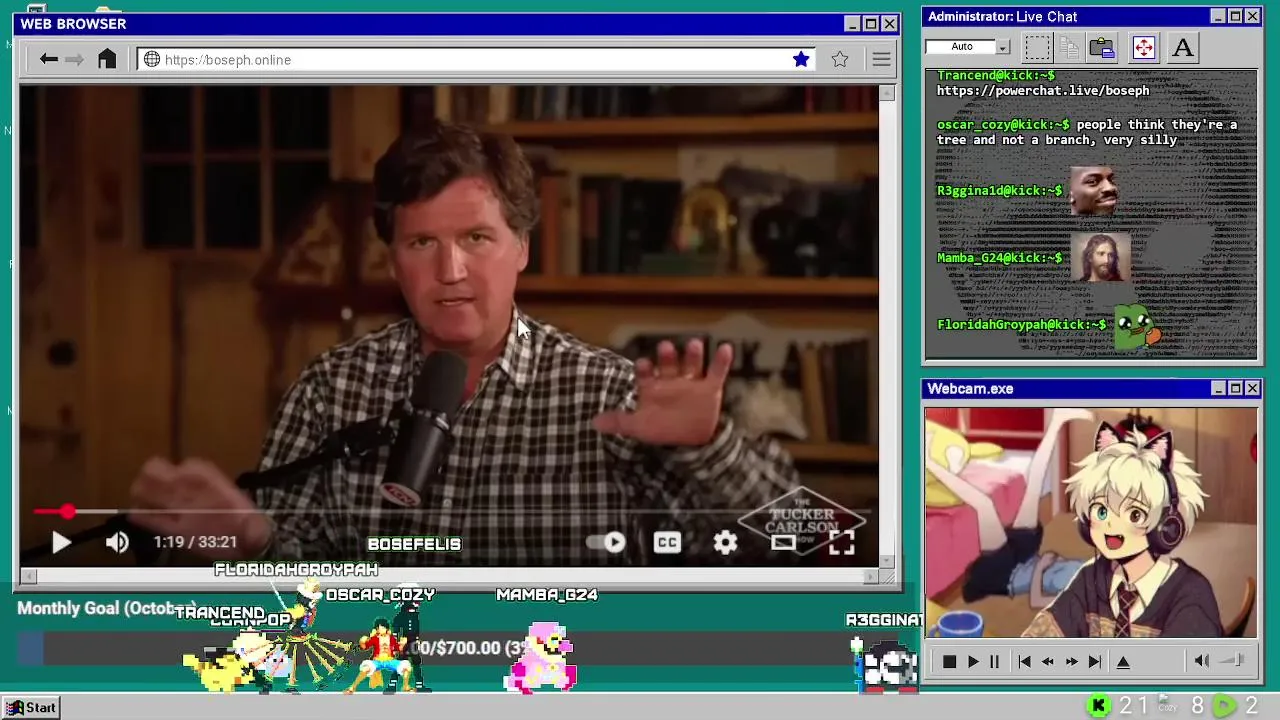The width and height of the screenshot is (1280, 720).
Task: Click the blue filled bookmark star
Action: (x=801, y=60)
